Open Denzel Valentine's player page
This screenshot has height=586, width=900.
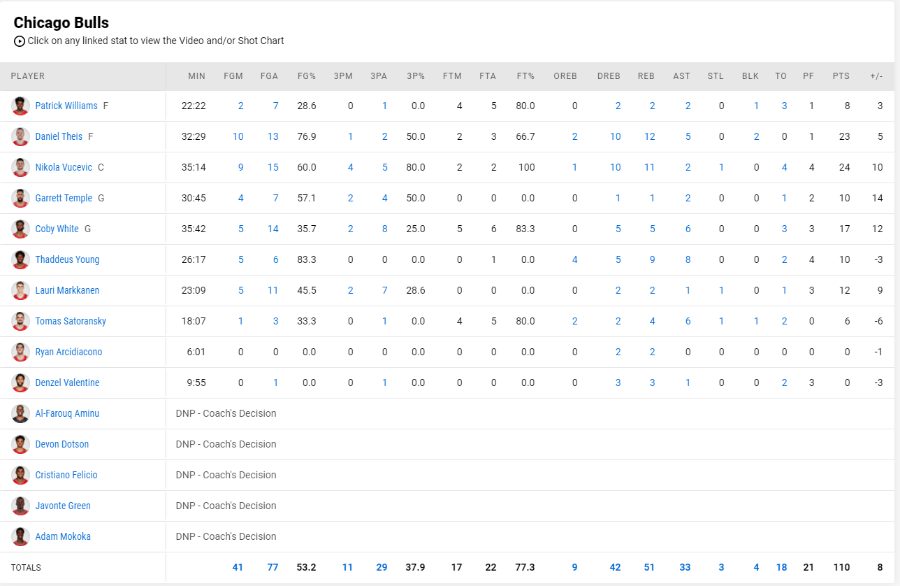point(67,382)
